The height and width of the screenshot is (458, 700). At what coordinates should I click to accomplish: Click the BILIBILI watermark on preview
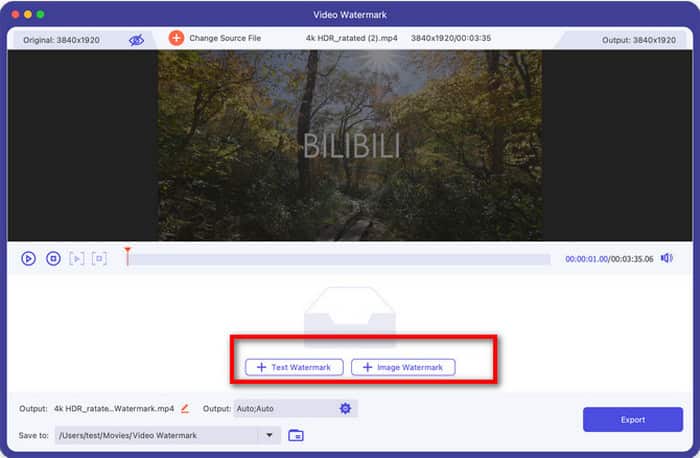pyautogui.click(x=351, y=146)
